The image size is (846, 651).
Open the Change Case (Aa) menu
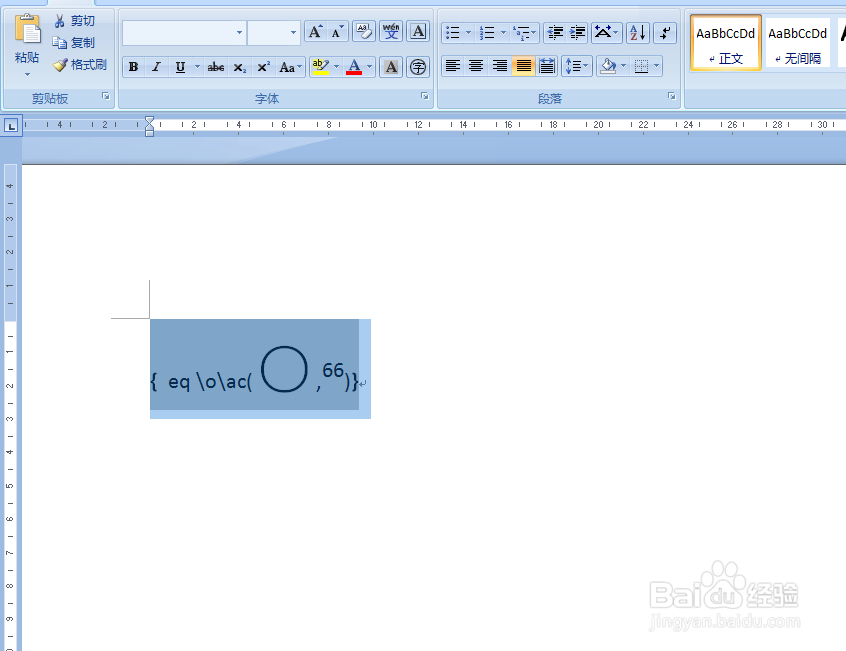tap(290, 67)
